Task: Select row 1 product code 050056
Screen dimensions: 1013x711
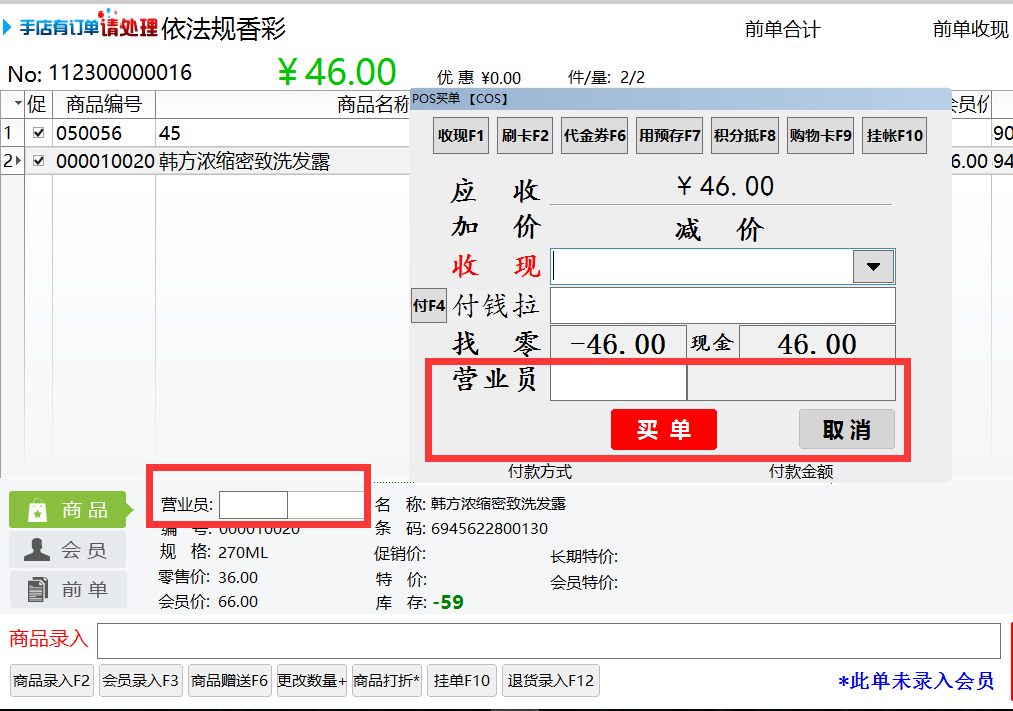Action: (89, 133)
